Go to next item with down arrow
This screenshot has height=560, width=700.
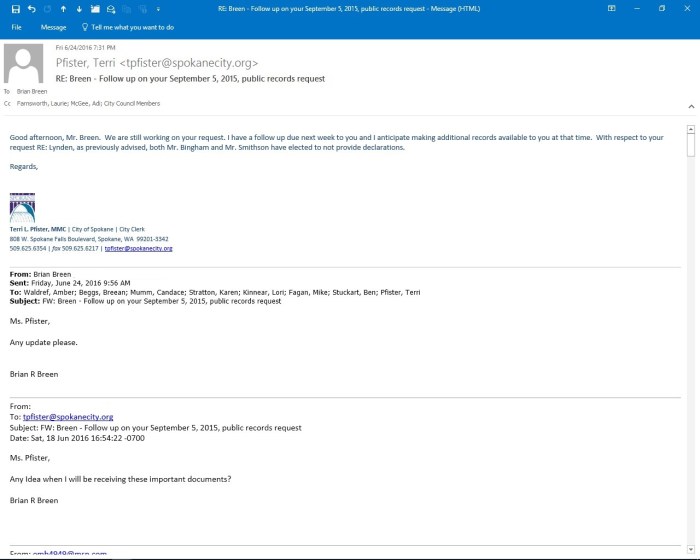(x=78, y=8)
